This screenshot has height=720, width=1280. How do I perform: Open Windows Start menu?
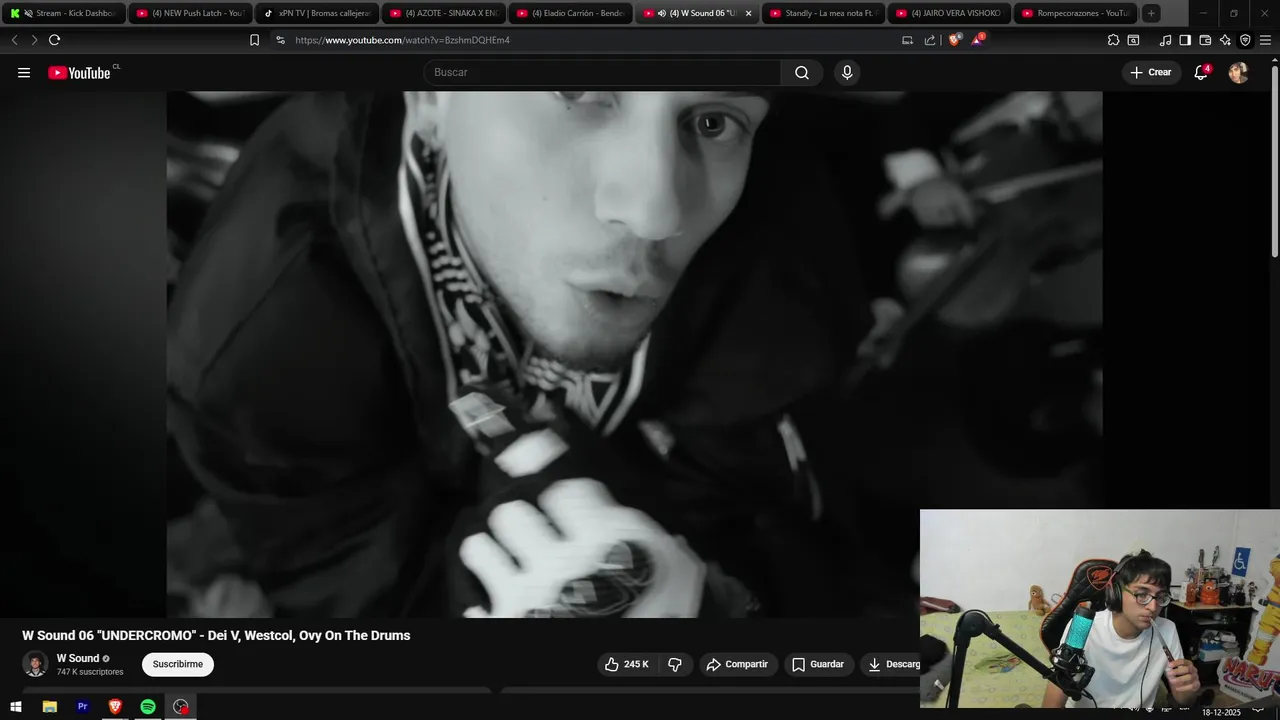[16, 707]
